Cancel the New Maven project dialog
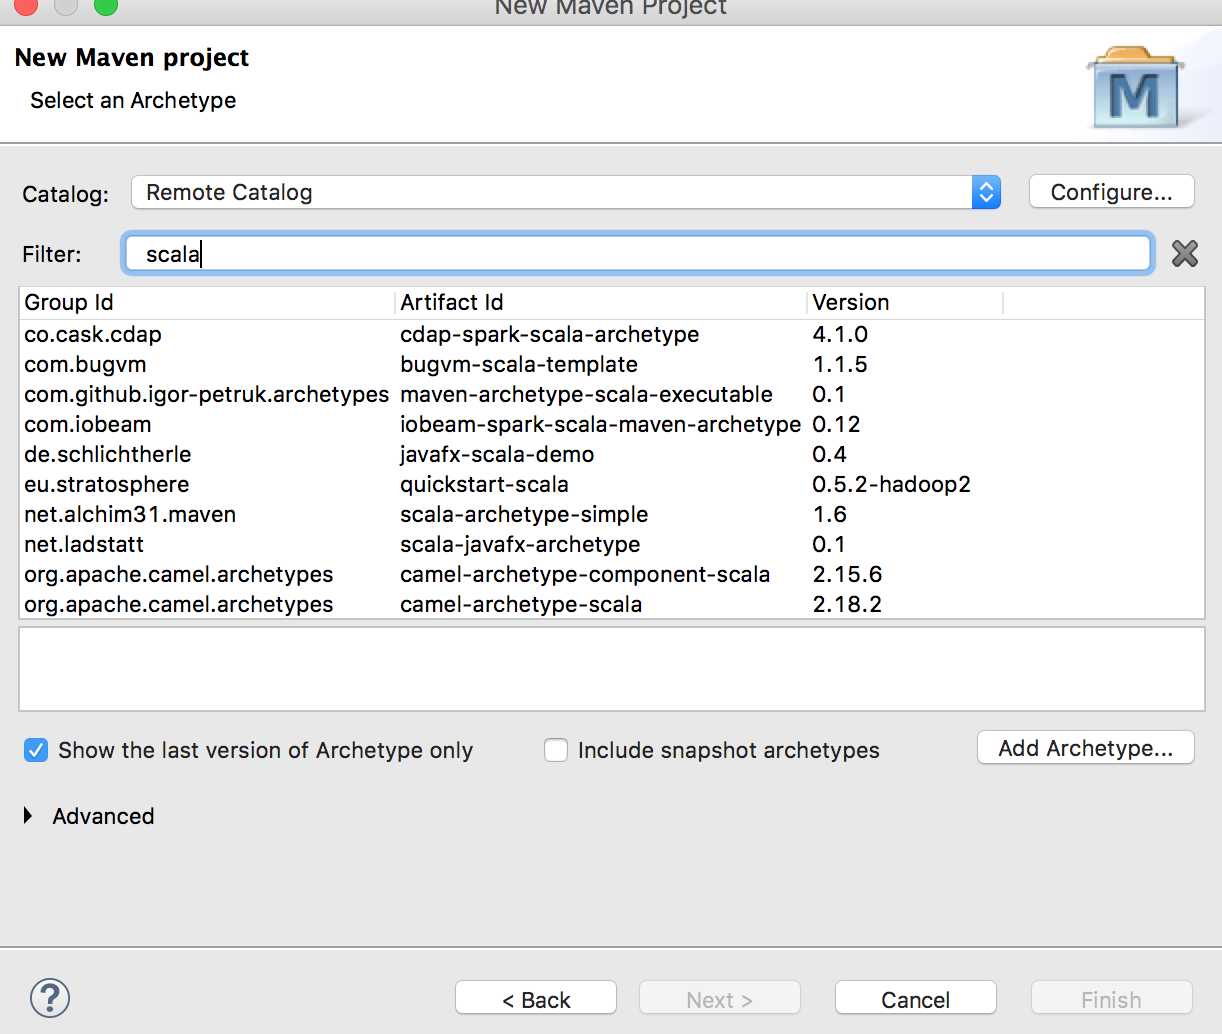The height and width of the screenshot is (1034, 1222). (x=916, y=999)
